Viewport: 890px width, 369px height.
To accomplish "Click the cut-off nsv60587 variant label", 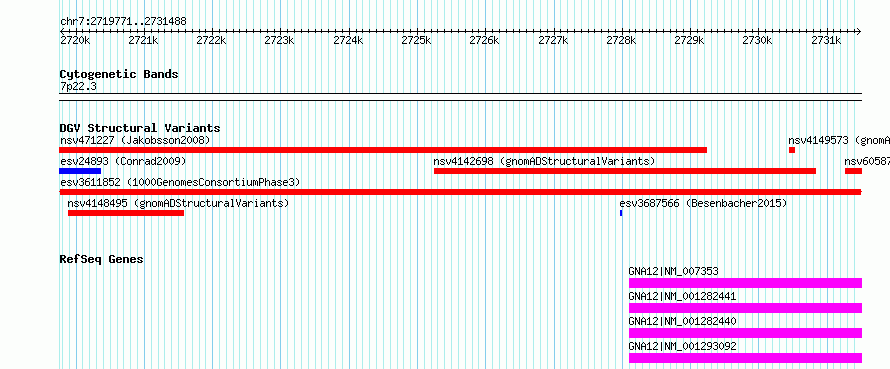I will tap(867, 161).
